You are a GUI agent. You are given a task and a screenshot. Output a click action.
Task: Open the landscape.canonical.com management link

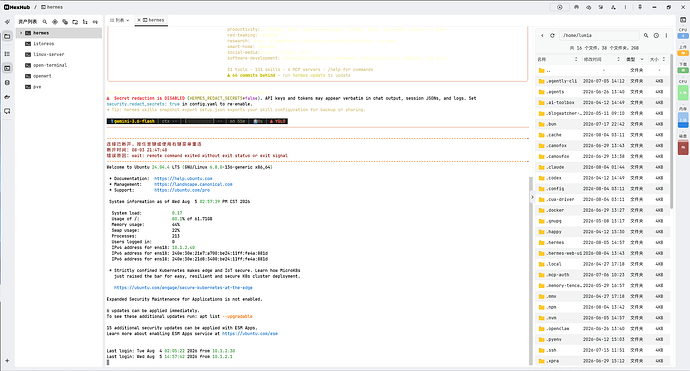pyautogui.click(x=193, y=184)
